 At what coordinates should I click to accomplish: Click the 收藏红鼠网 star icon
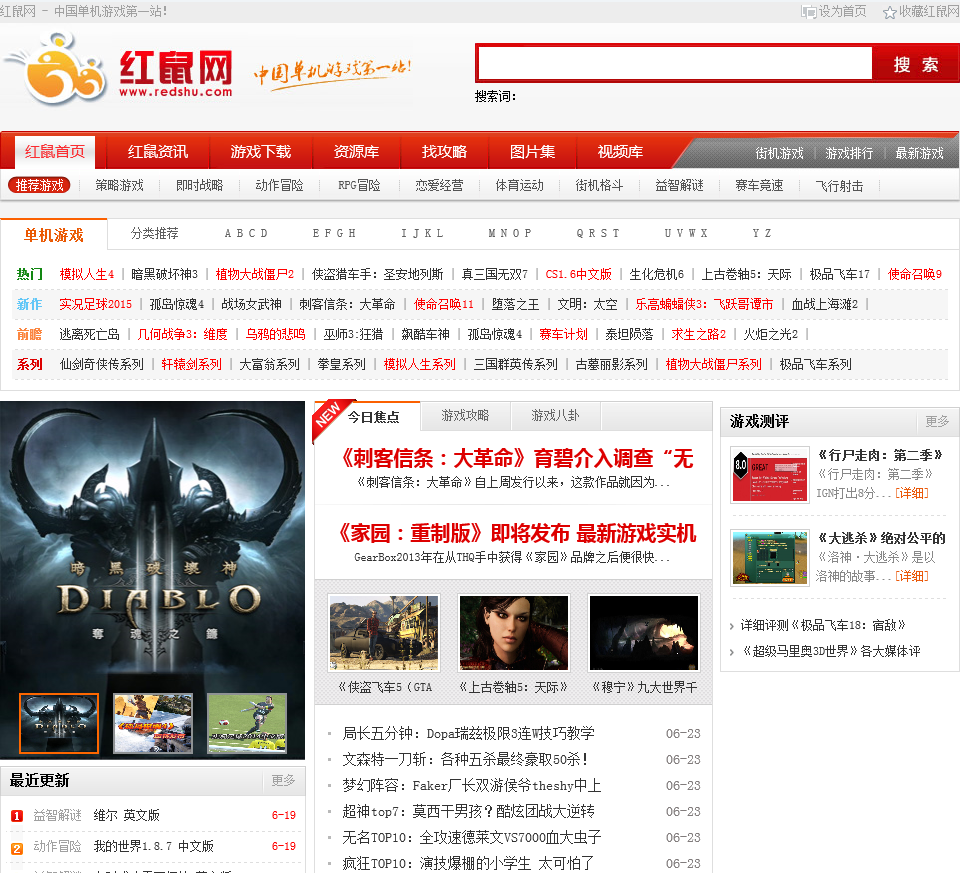click(890, 12)
